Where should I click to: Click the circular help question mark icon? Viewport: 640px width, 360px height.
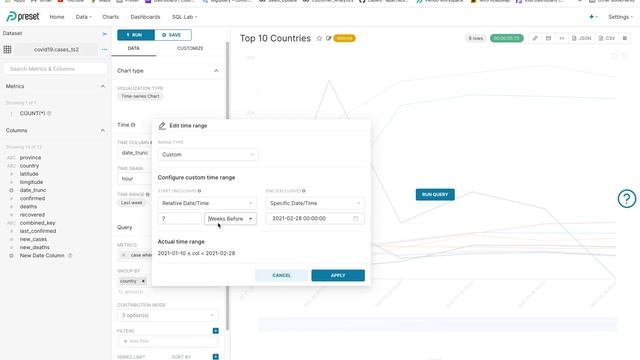coord(627,199)
